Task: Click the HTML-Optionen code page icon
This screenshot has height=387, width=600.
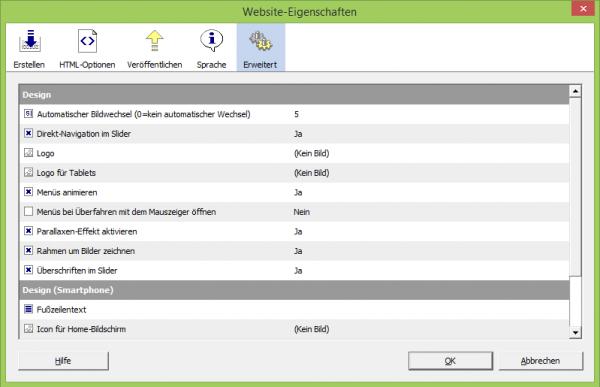Action: pos(87,41)
